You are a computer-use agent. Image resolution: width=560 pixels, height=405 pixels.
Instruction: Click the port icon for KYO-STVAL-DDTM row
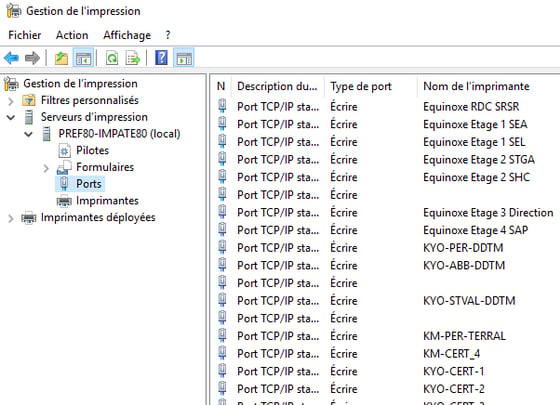pyautogui.click(x=222, y=300)
